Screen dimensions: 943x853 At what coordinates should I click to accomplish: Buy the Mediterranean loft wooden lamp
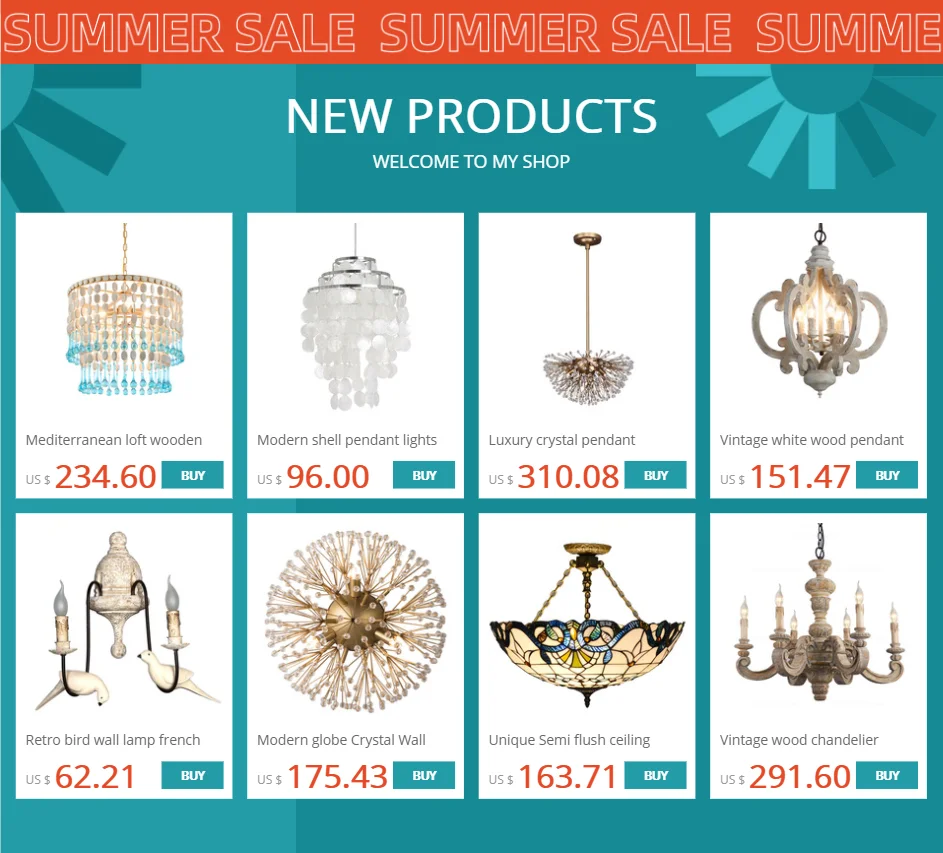pos(192,475)
